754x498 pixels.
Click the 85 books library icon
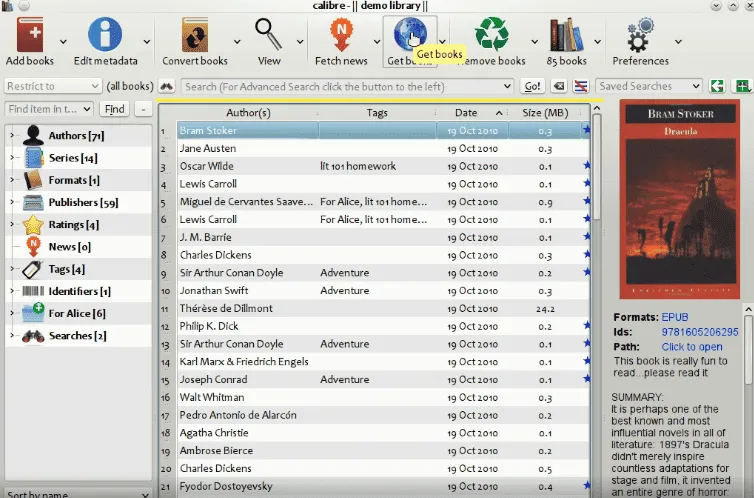(x=566, y=36)
